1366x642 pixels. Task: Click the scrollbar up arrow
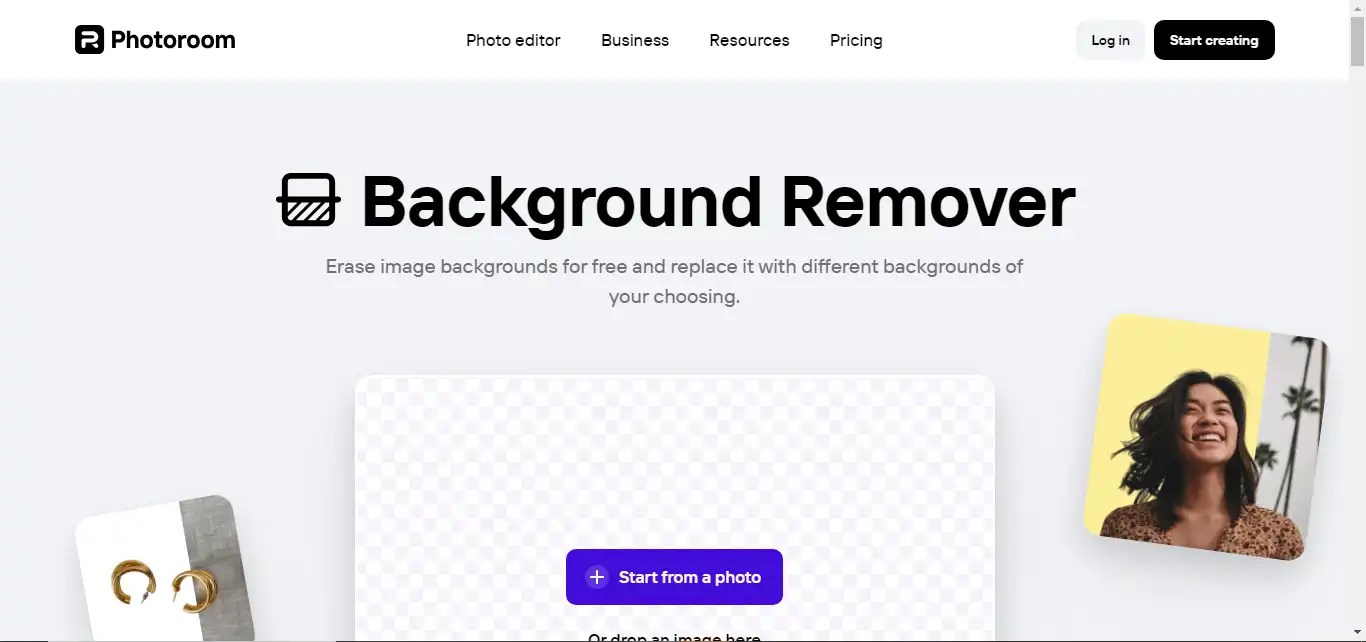[1357, 8]
